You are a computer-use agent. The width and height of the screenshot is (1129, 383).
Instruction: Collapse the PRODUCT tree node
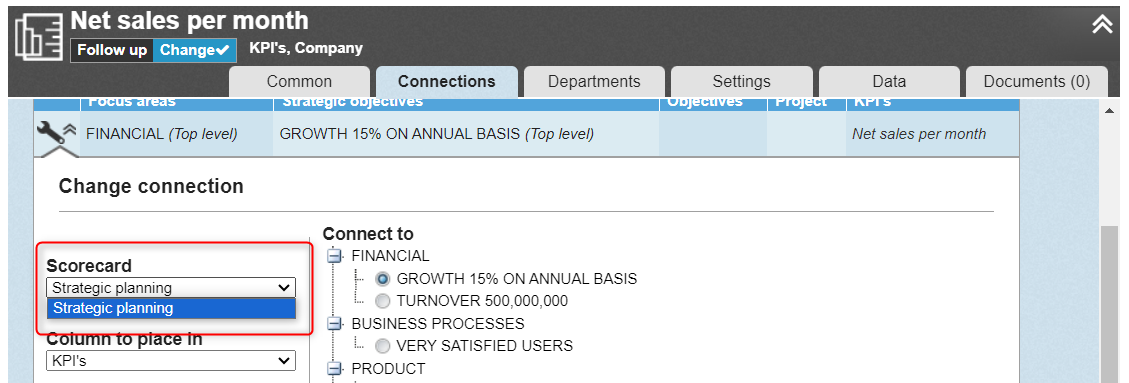pyautogui.click(x=334, y=369)
